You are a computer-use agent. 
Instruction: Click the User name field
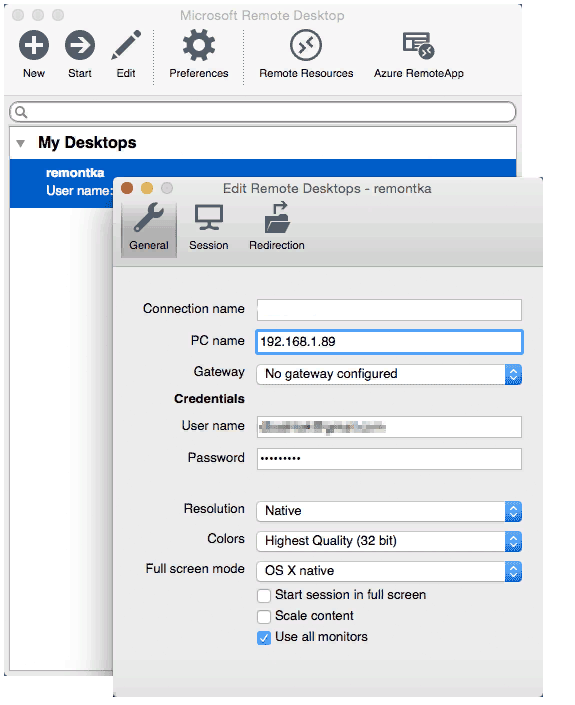pyautogui.click(x=389, y=427)
